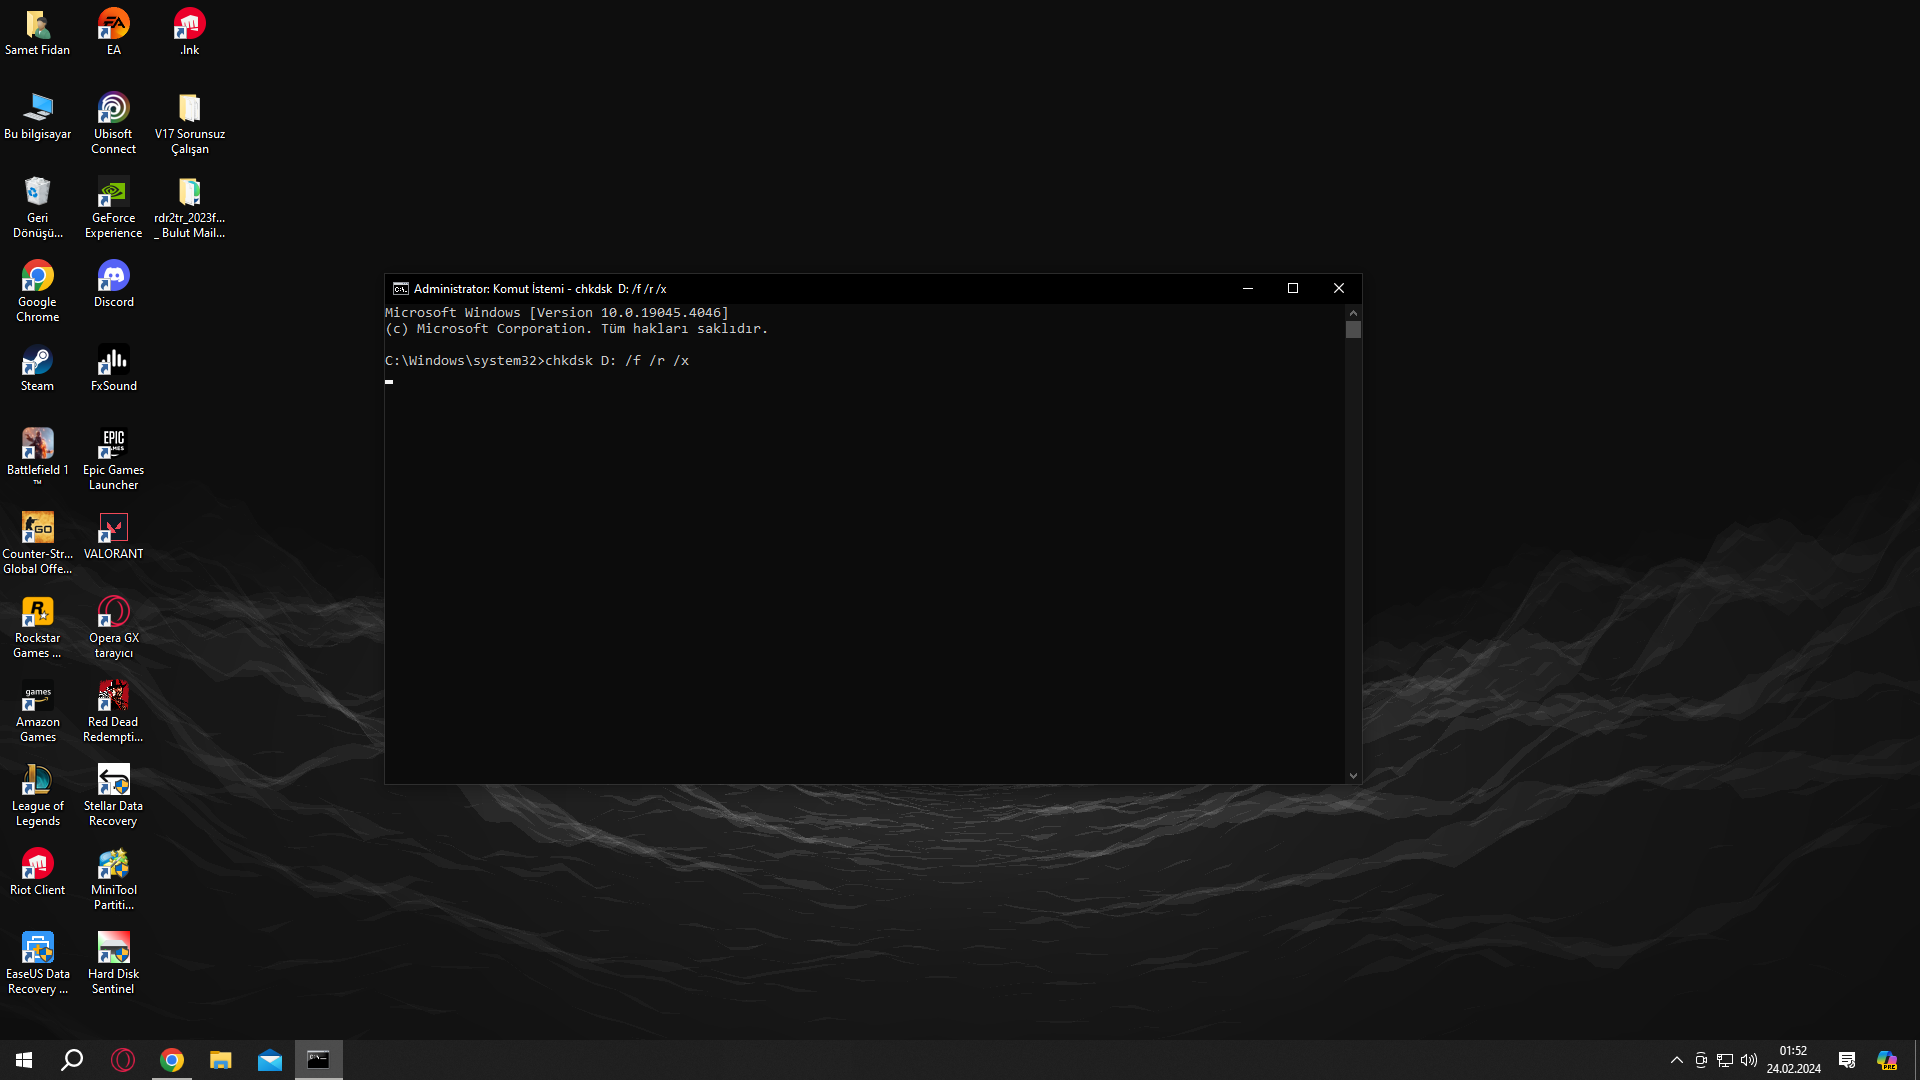Click the Command Prompt title bar text
Viewport: 1920px width, 1080px height.
click(540, 289)
